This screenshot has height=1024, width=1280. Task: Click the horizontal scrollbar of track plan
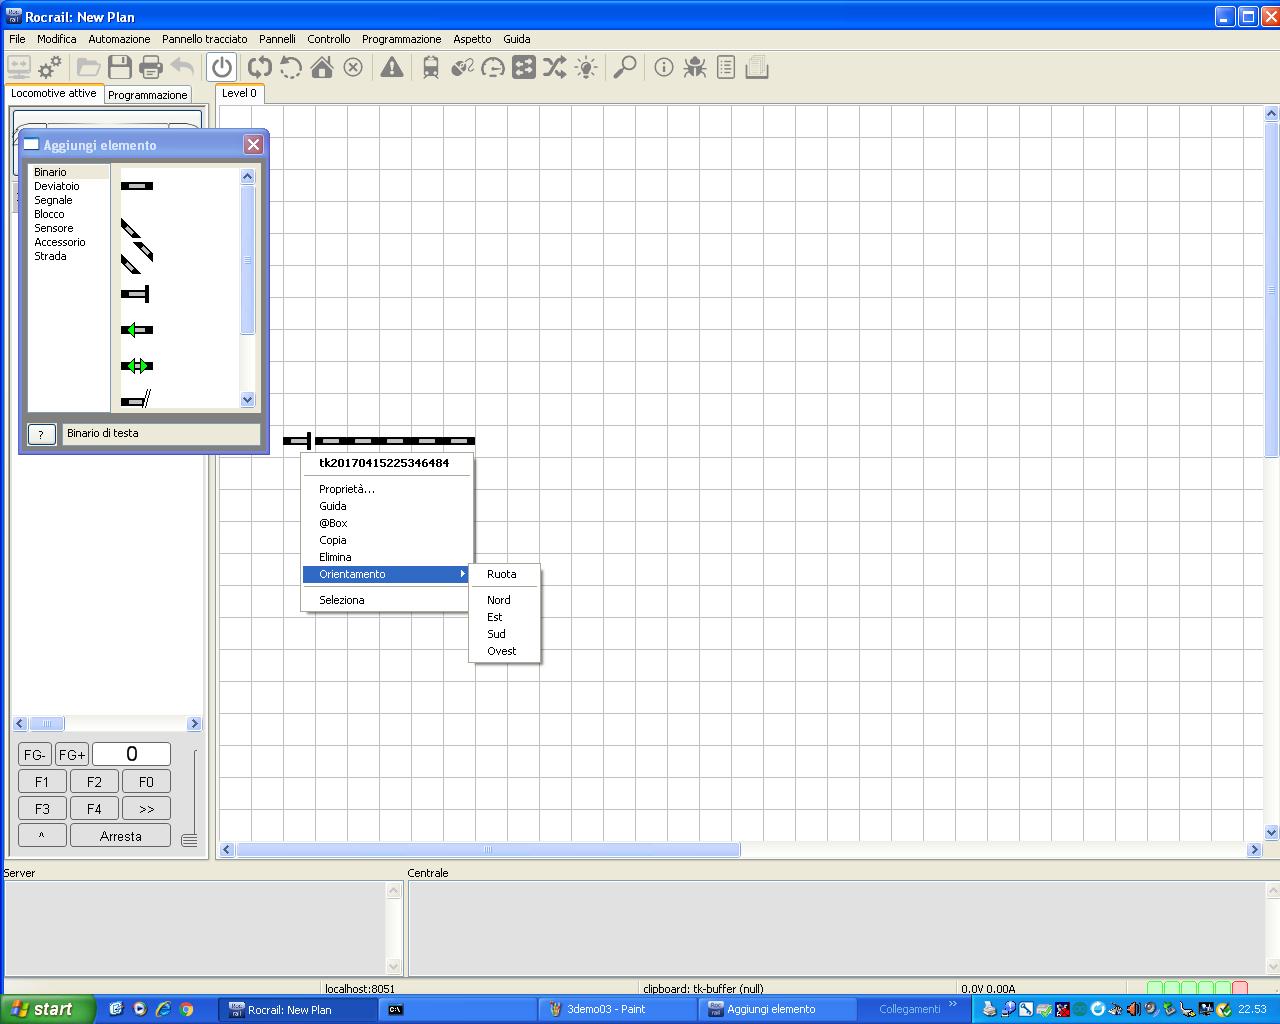[740, 850]
